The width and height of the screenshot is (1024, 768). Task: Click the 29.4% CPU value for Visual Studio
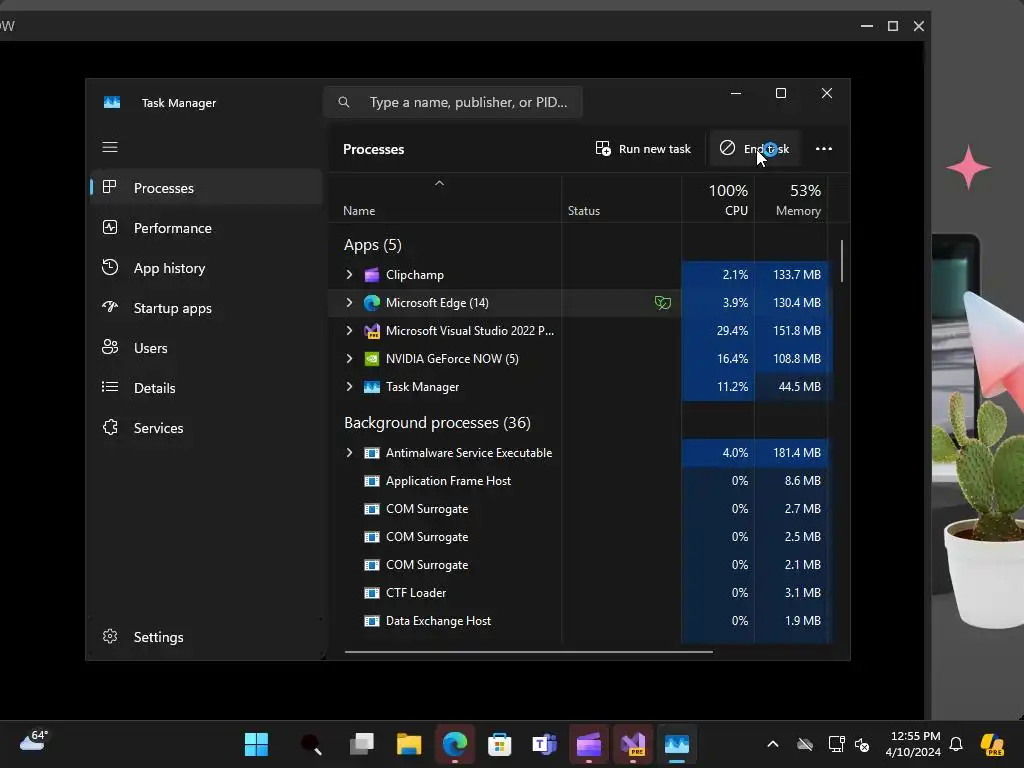click(x=732, y=330)
